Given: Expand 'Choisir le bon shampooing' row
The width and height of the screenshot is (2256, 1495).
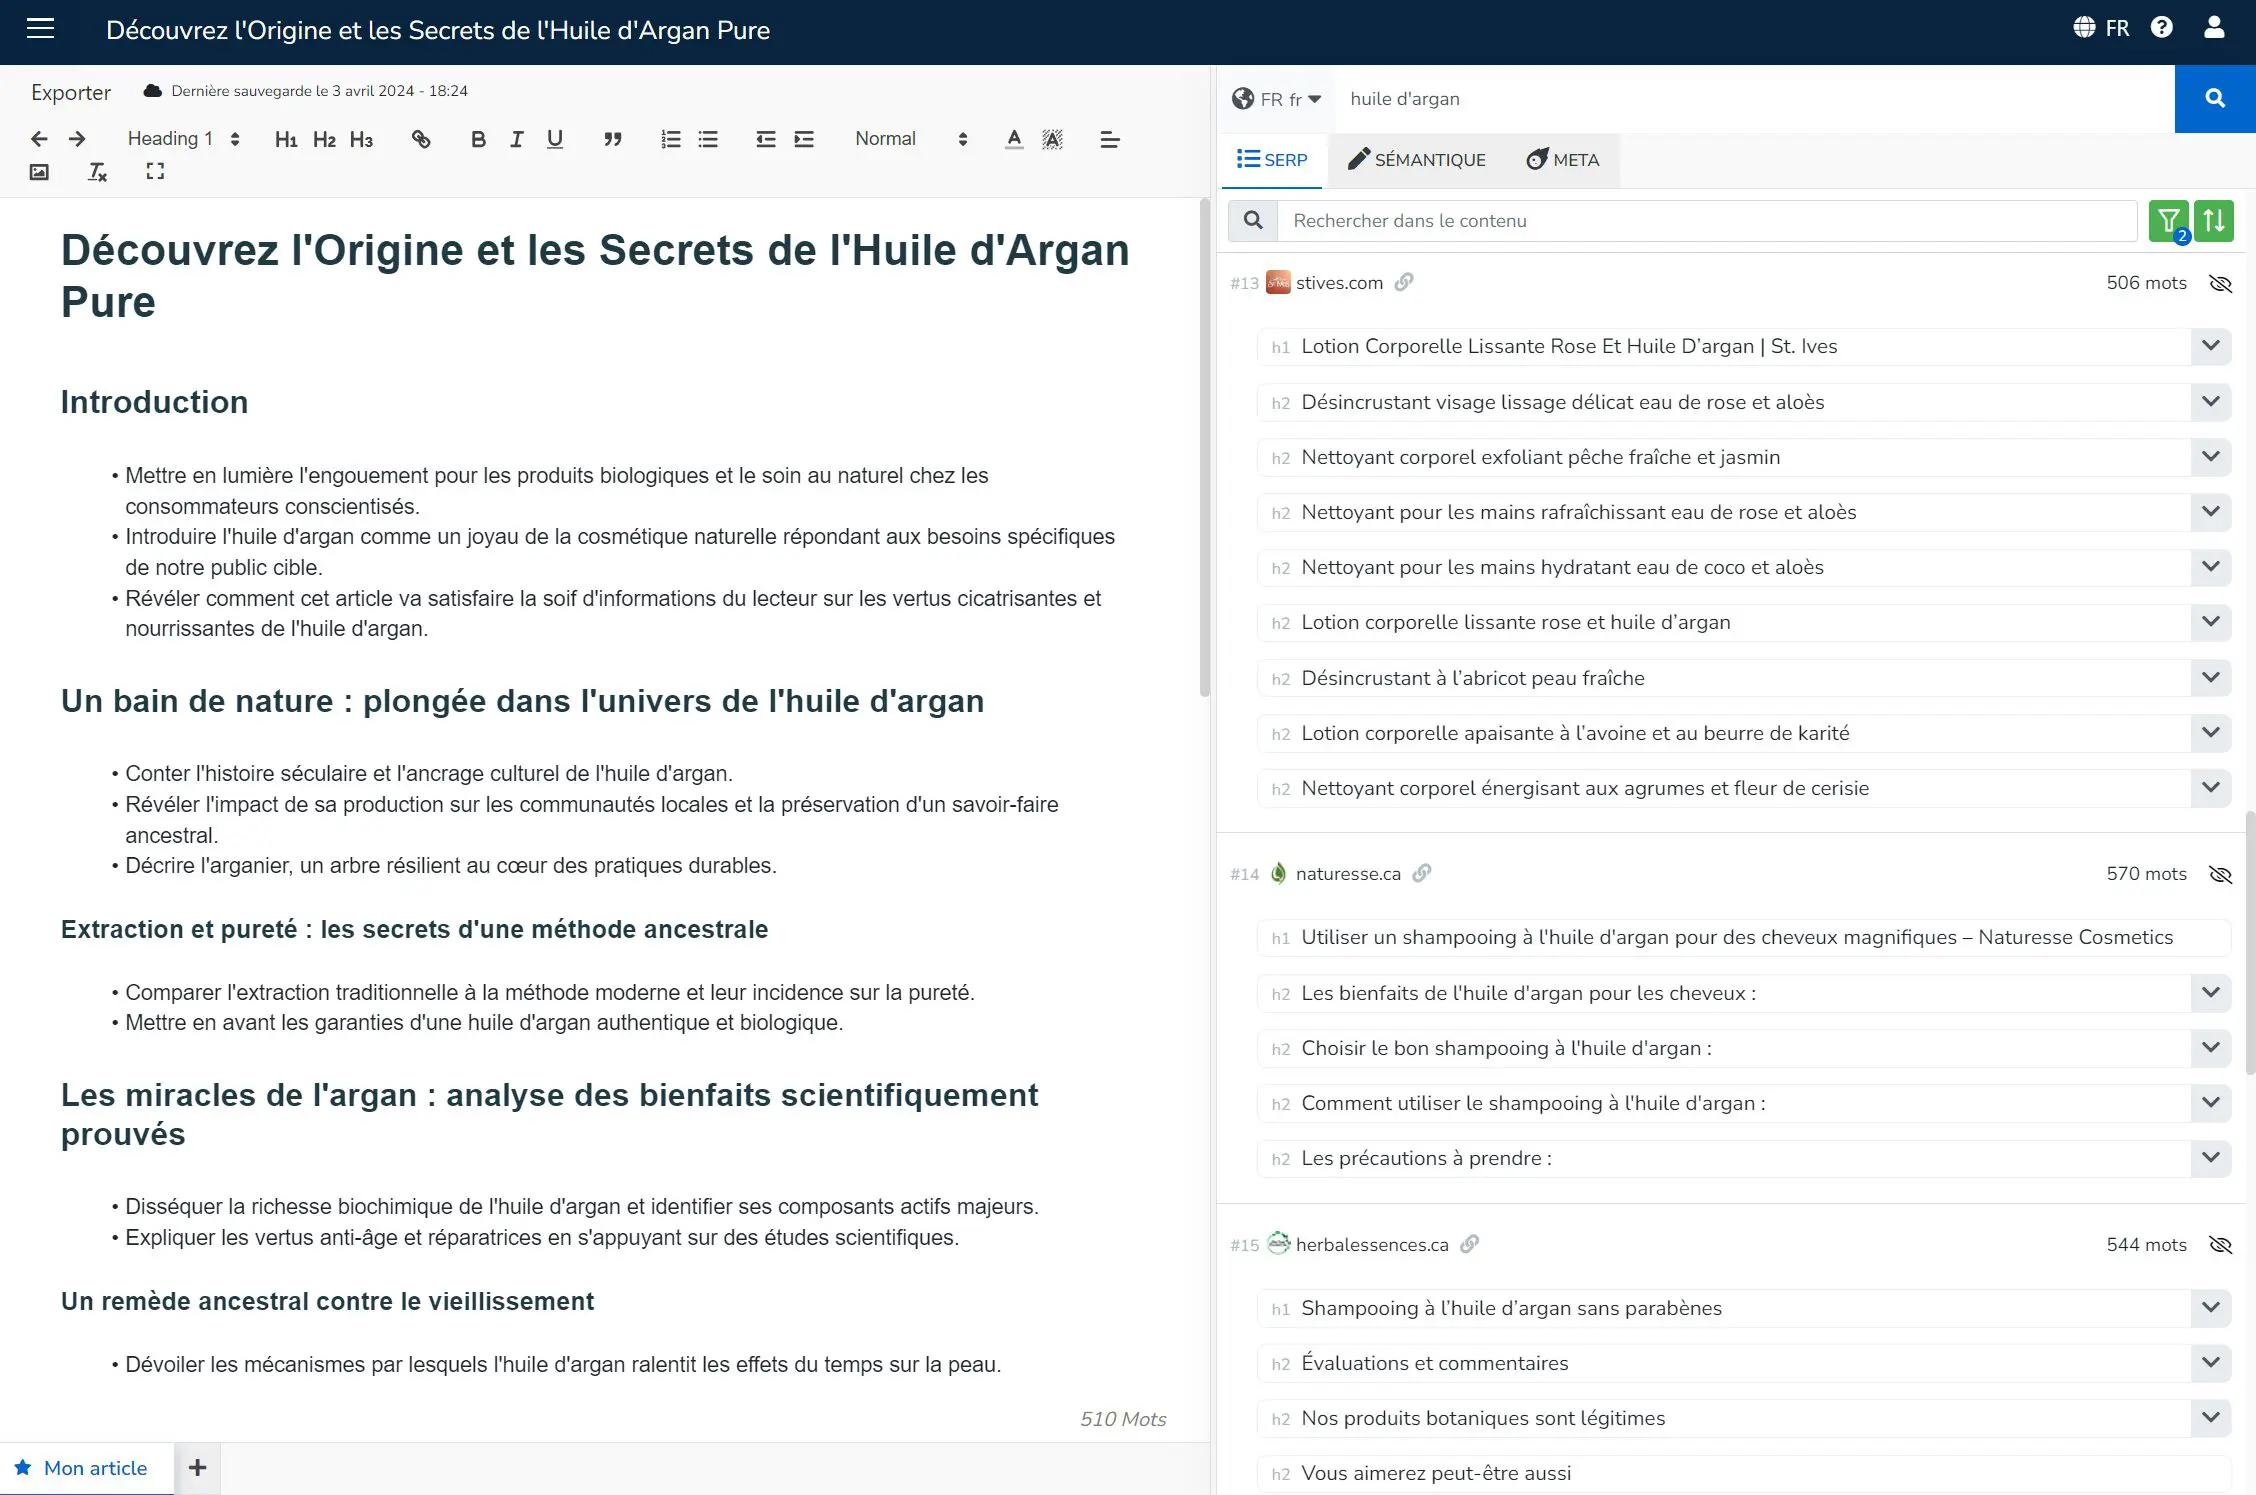Looking at the screenshot, I should [x=2211, y=1048].
